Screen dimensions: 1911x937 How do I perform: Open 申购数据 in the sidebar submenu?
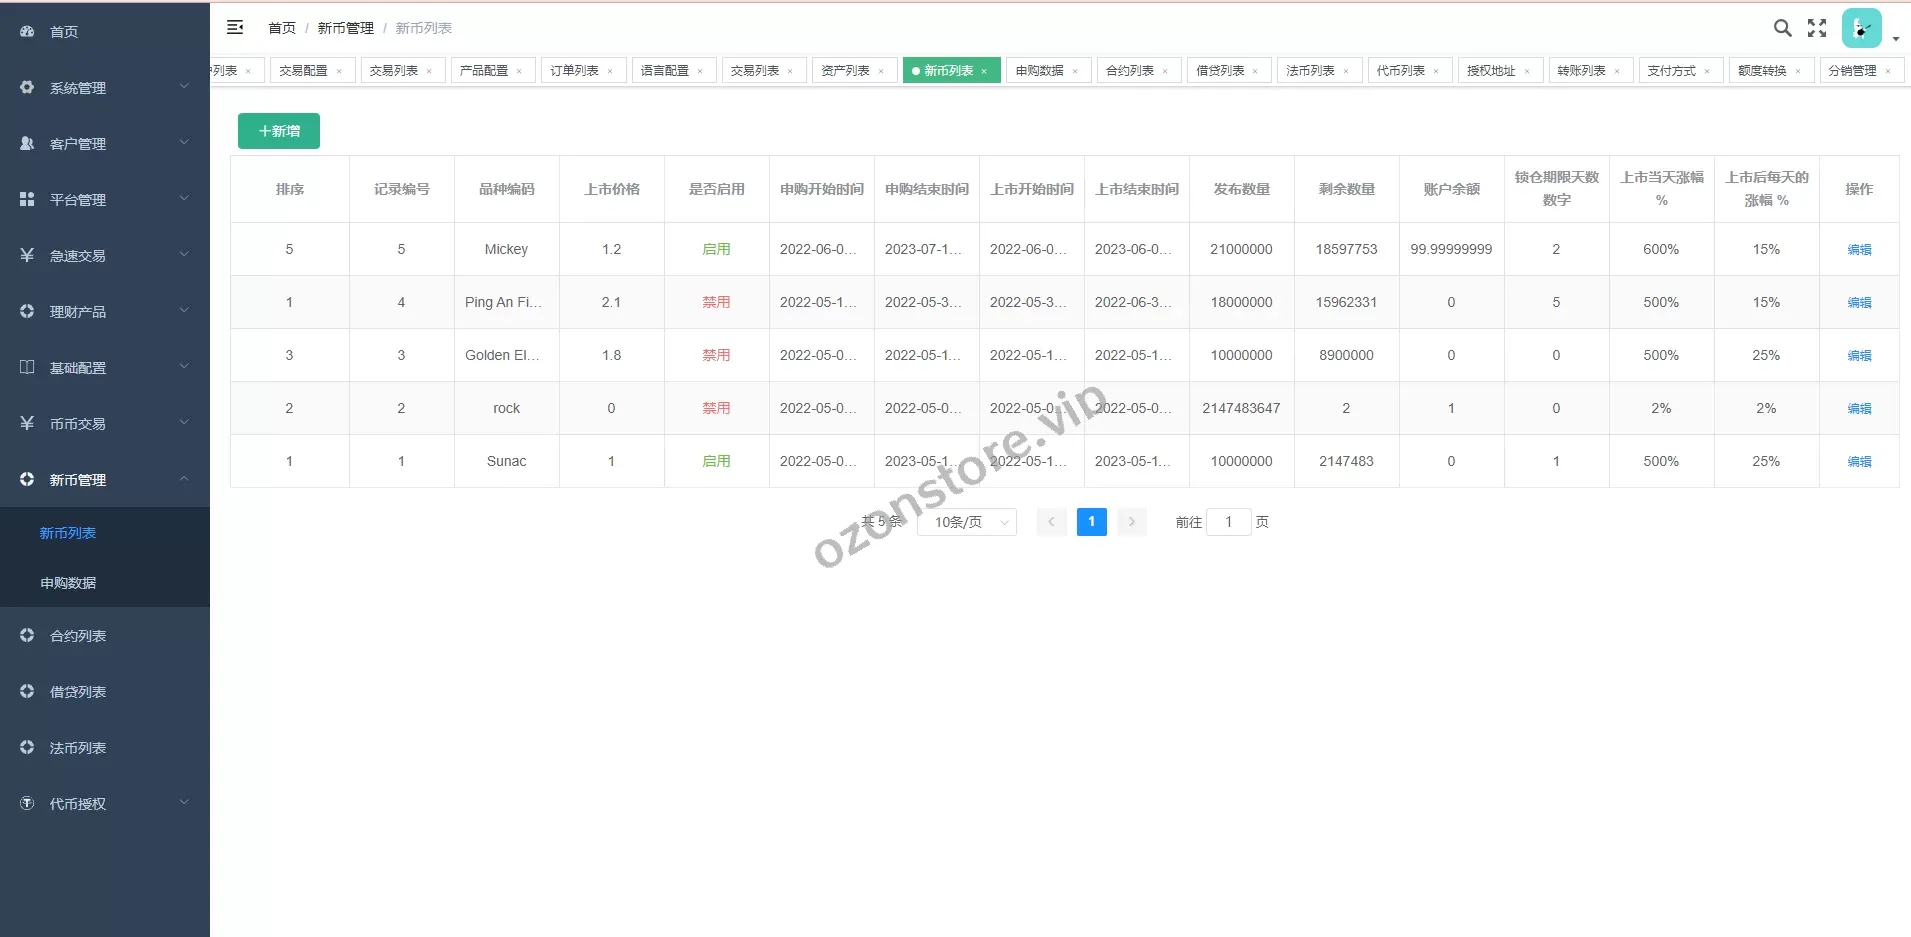click(68, 583)
